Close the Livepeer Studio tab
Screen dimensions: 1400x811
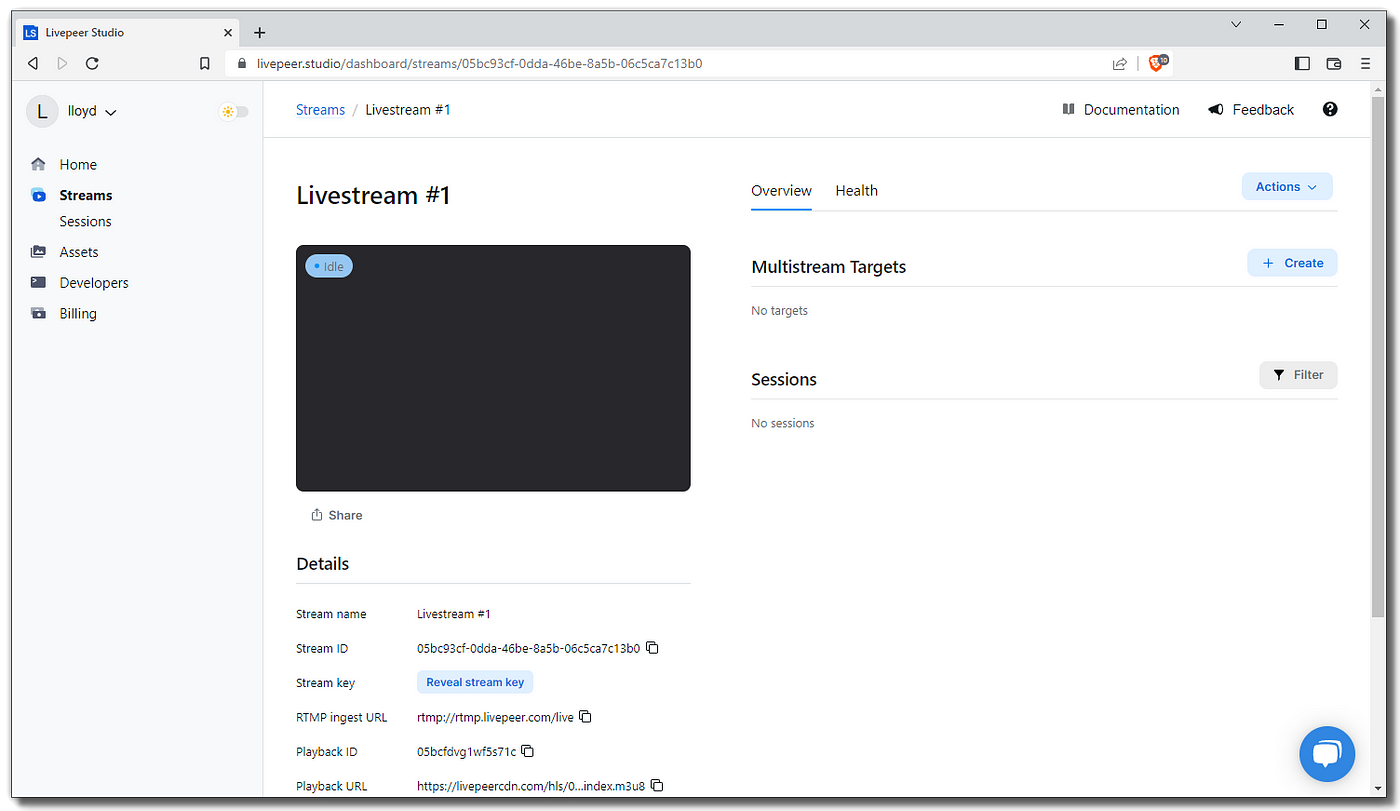coord(228,32)
